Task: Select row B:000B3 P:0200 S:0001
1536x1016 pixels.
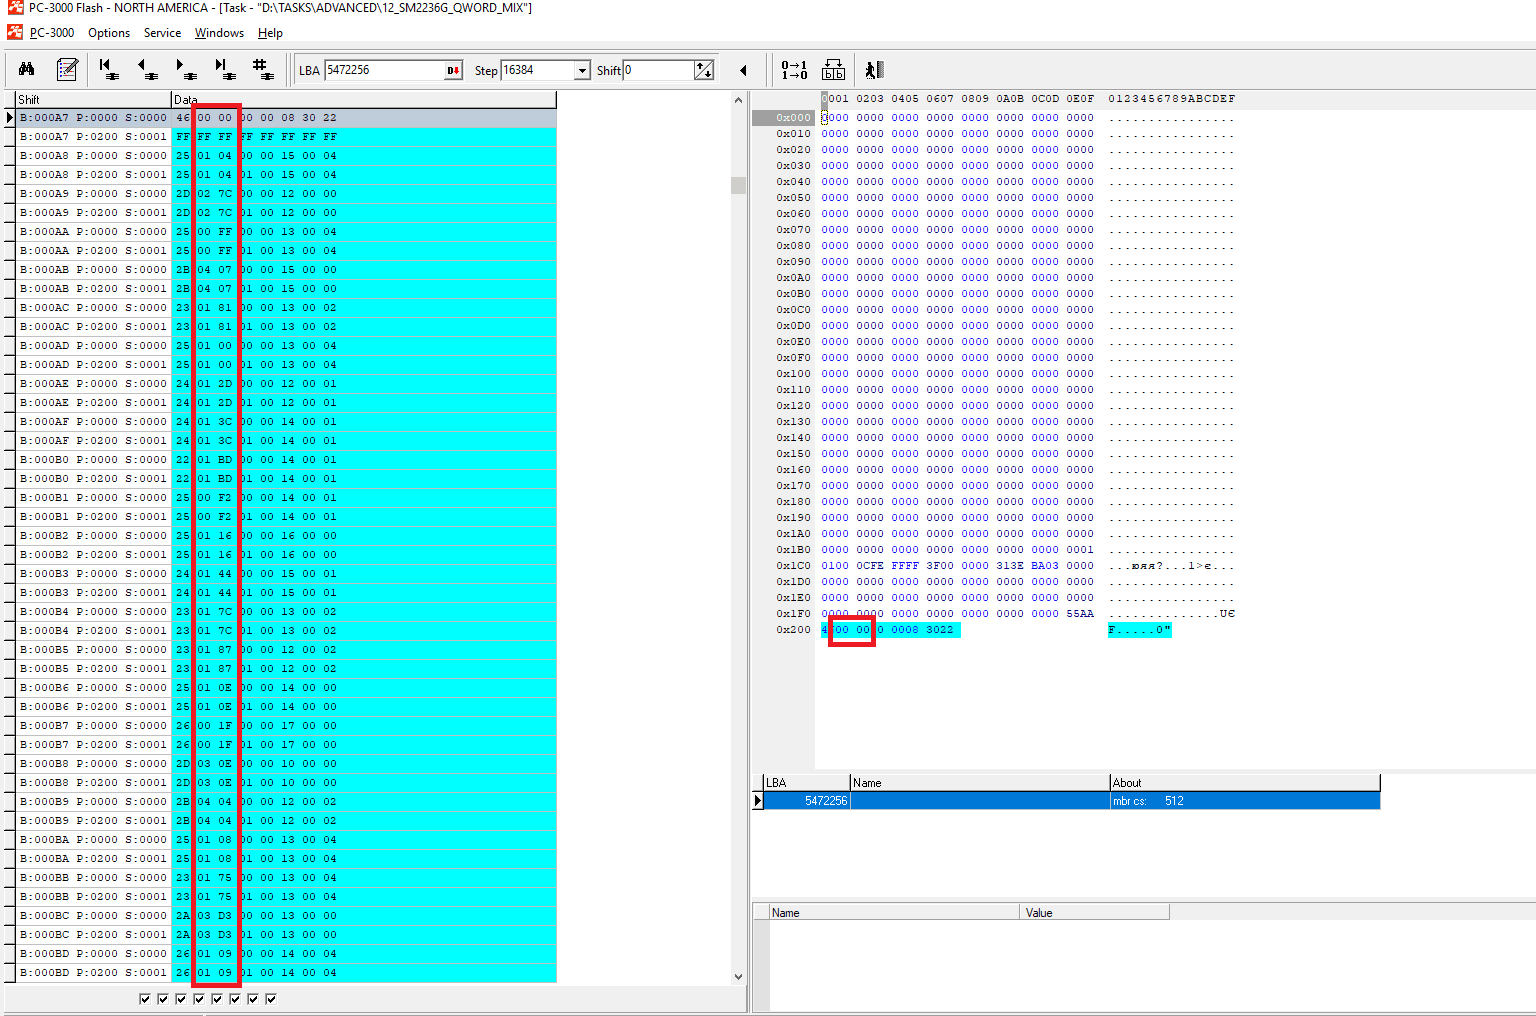Action: pos(286,592)
